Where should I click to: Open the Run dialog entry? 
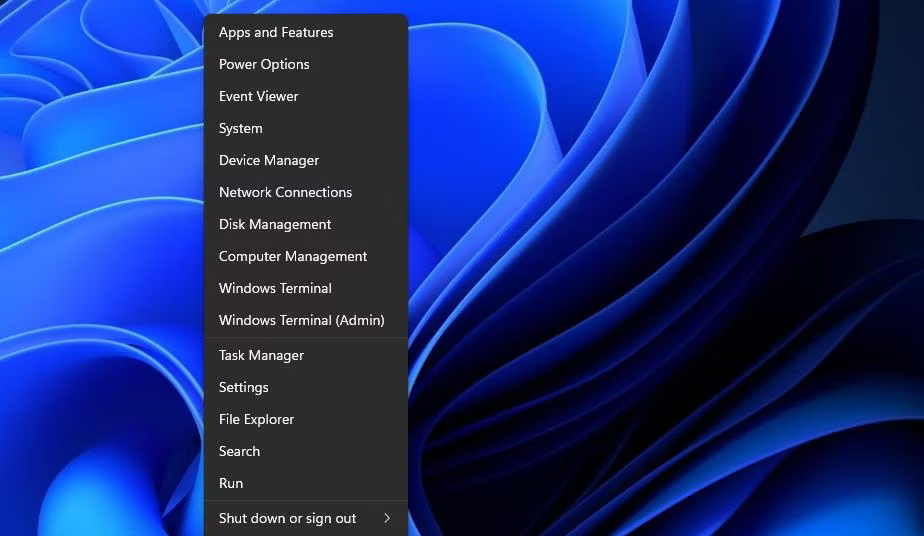306,483
